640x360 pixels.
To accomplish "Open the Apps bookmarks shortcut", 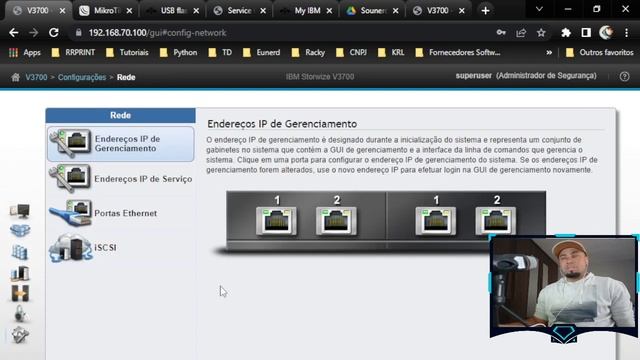I will tap(25, 53).
